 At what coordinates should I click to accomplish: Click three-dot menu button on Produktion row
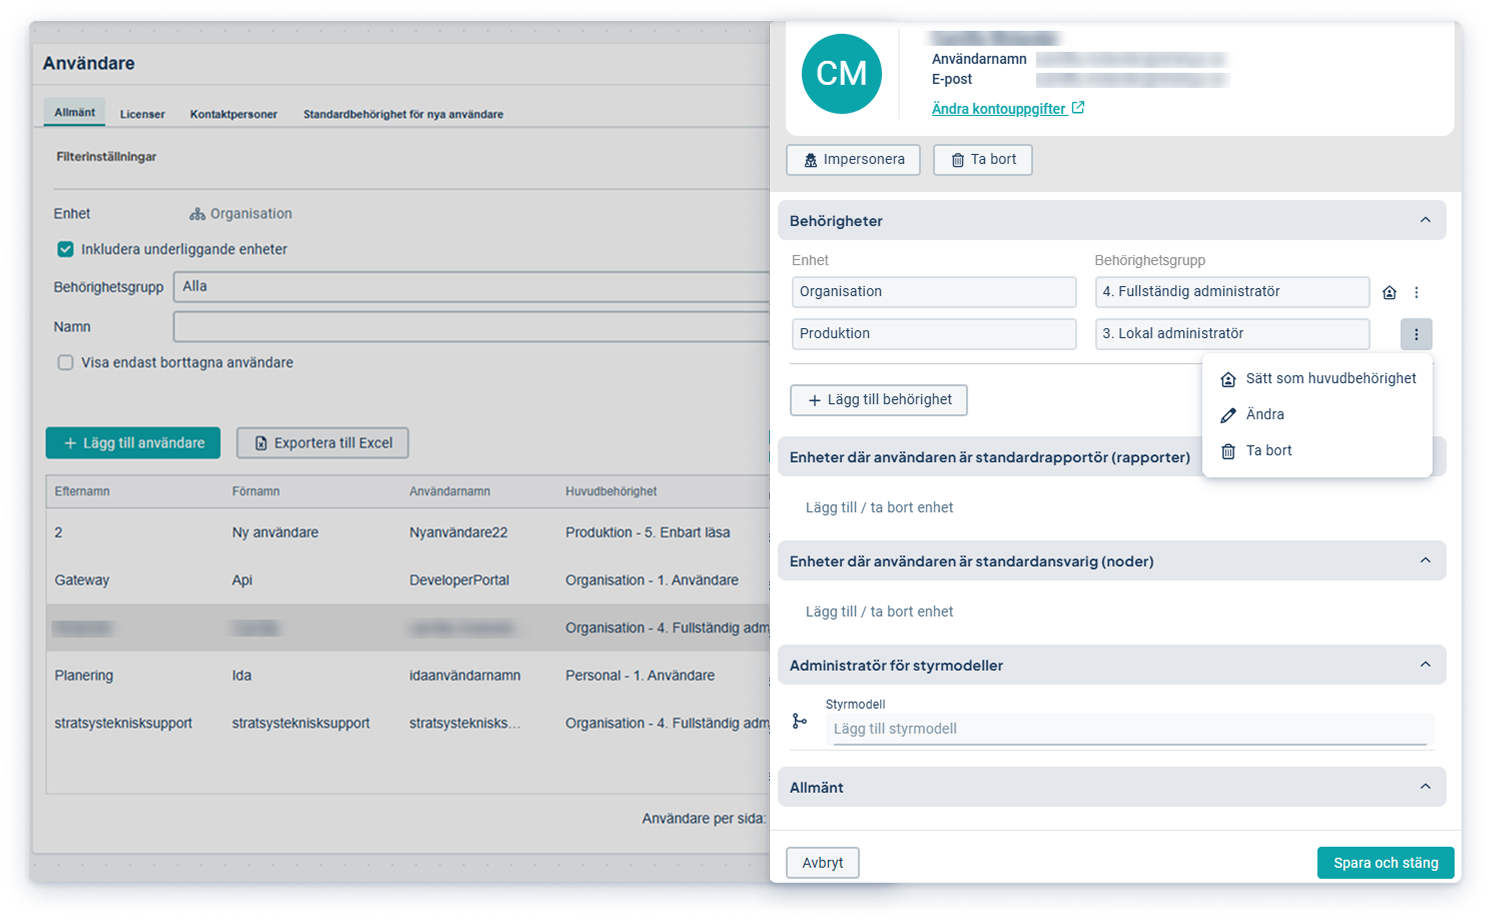(x=1416, y=334)
